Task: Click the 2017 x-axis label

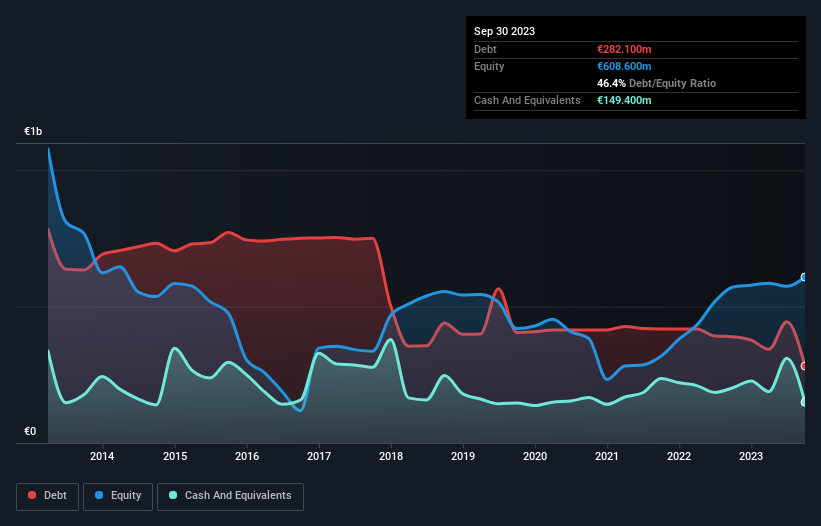Action: point(319,456)
